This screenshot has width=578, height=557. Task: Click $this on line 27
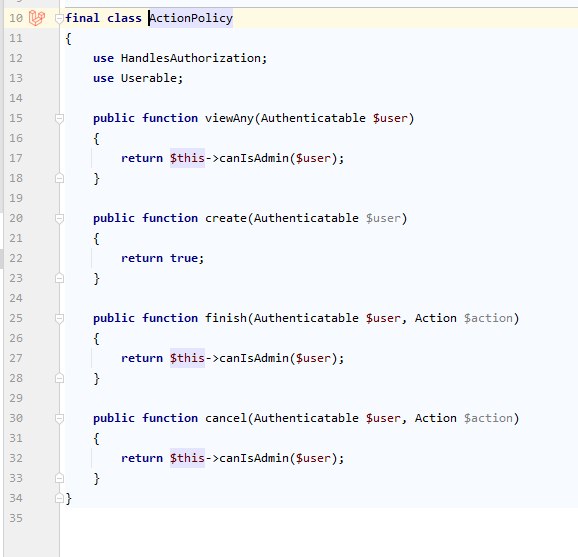(187, 358)
